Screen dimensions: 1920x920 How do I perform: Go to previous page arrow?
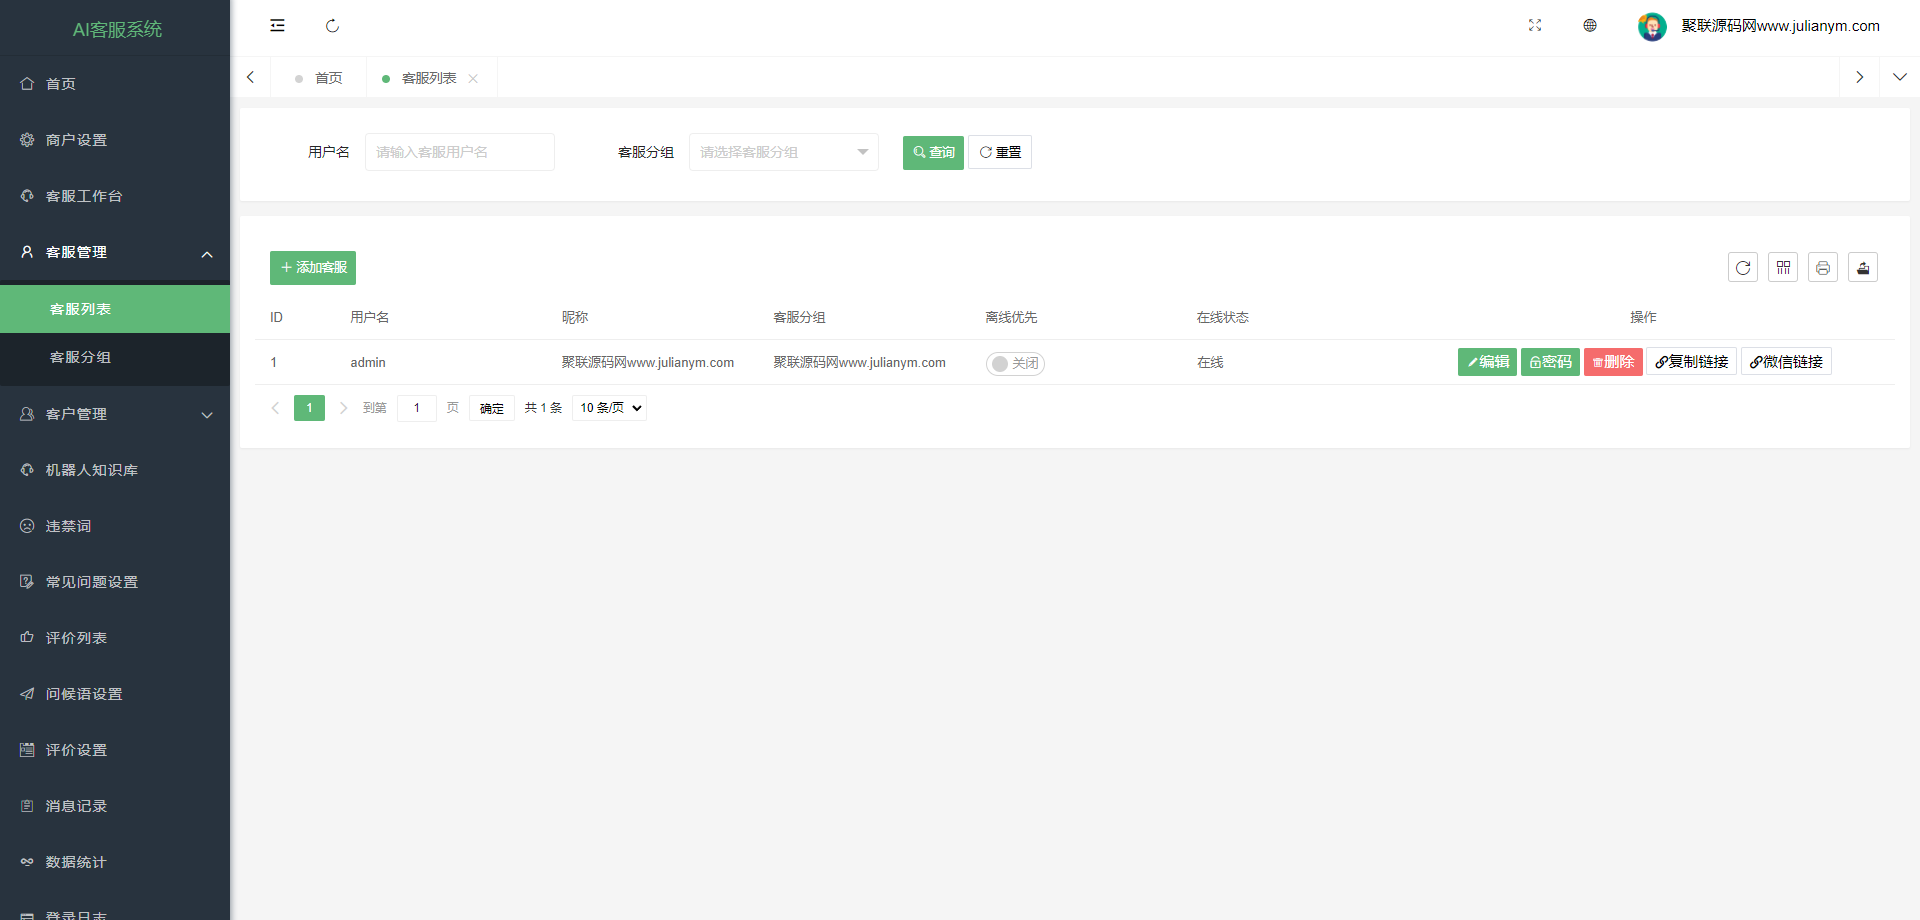click(x=276, y=408)
